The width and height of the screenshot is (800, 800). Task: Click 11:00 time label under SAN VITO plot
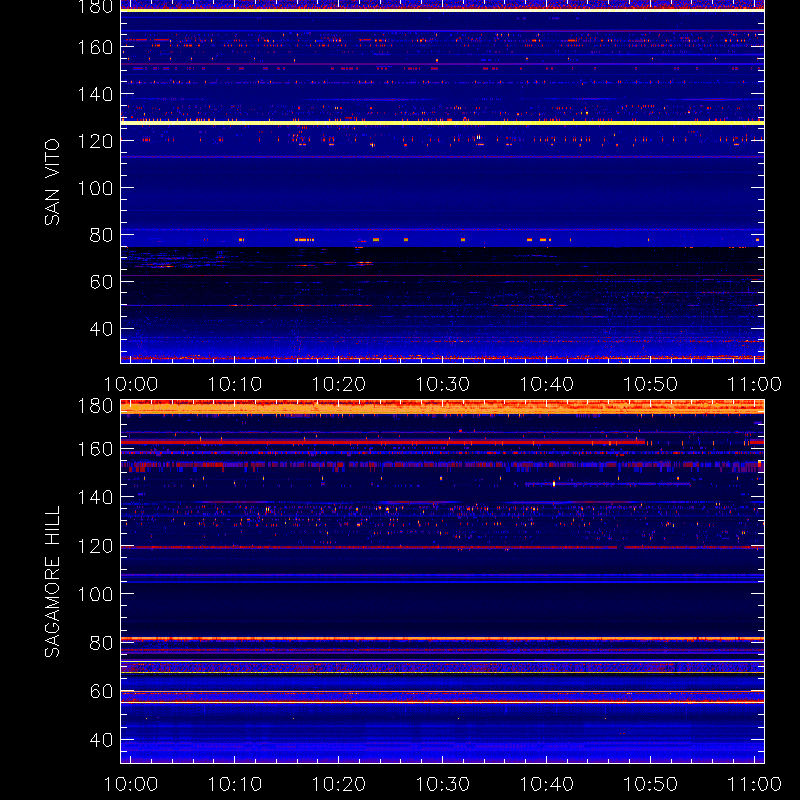[x=755, y=384]
